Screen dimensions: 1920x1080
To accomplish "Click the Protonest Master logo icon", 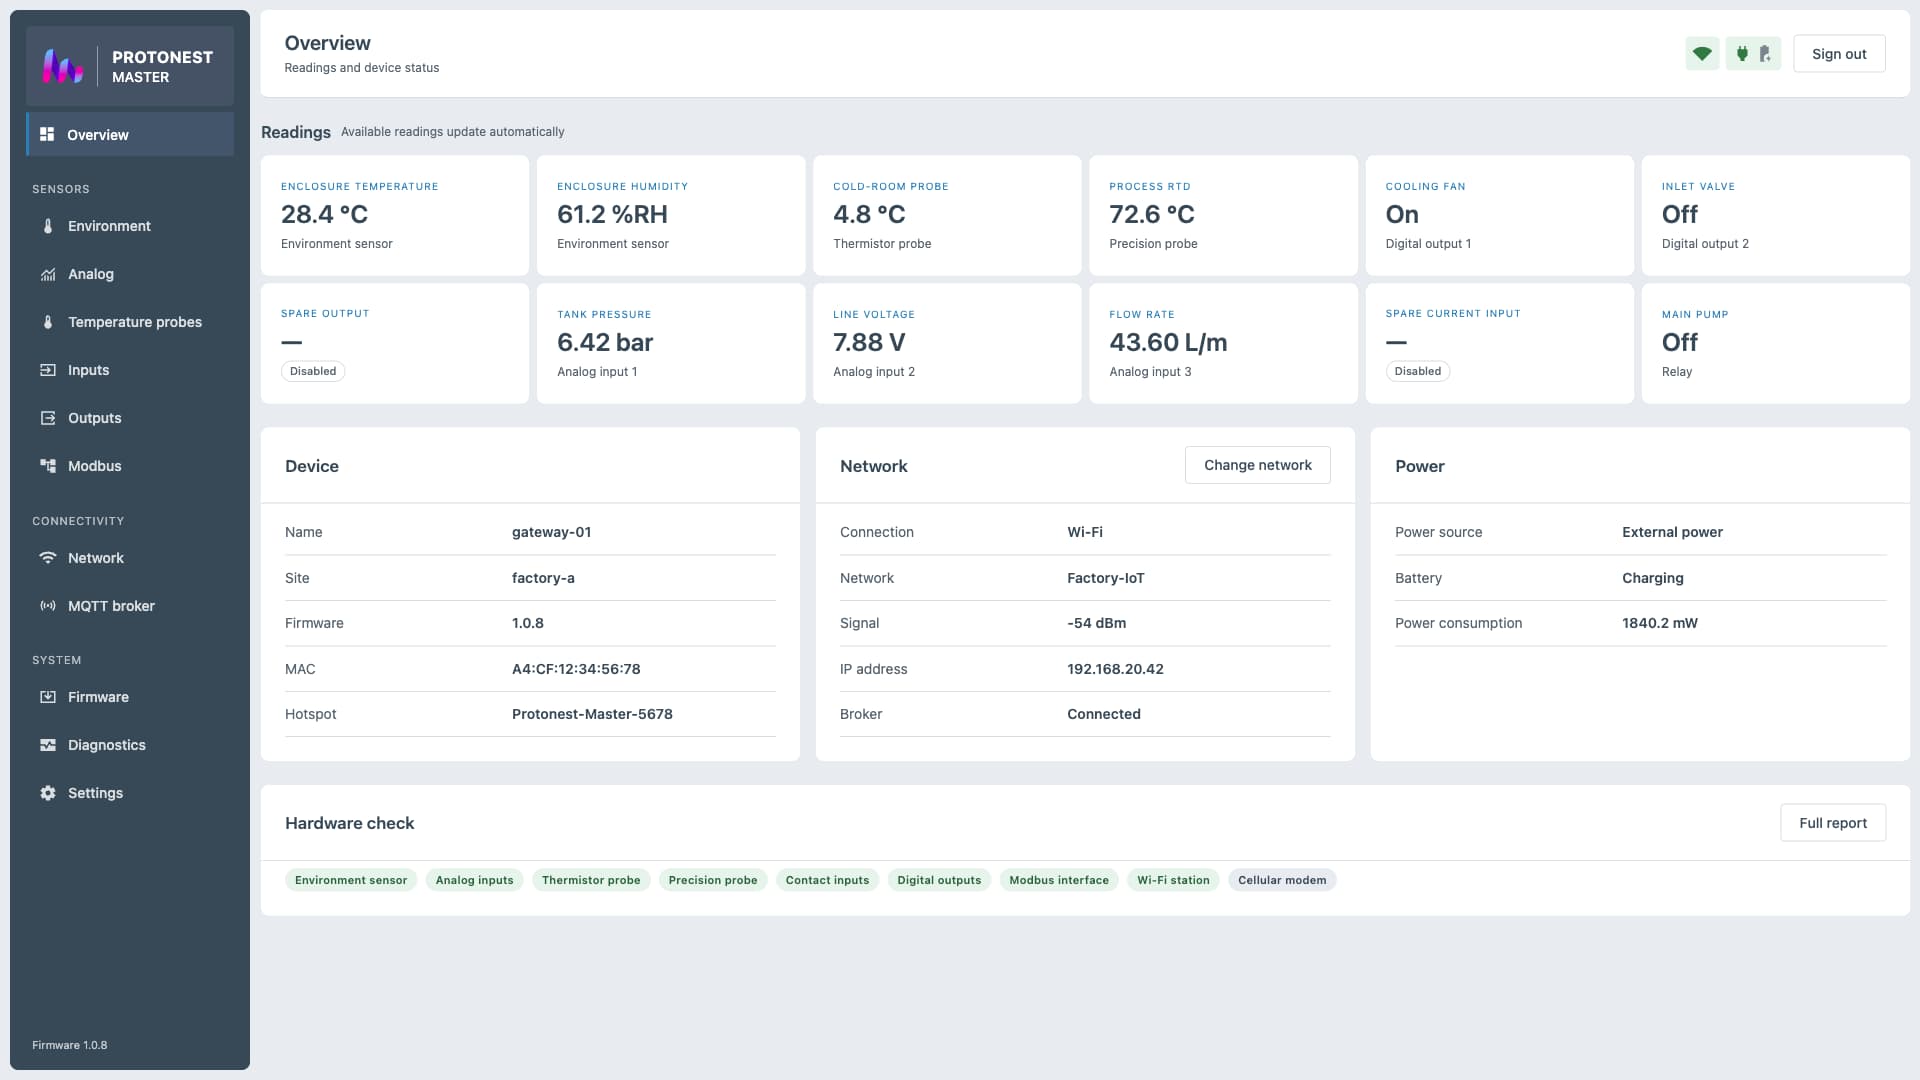I will pyautogui.click(x=62, y=66).
